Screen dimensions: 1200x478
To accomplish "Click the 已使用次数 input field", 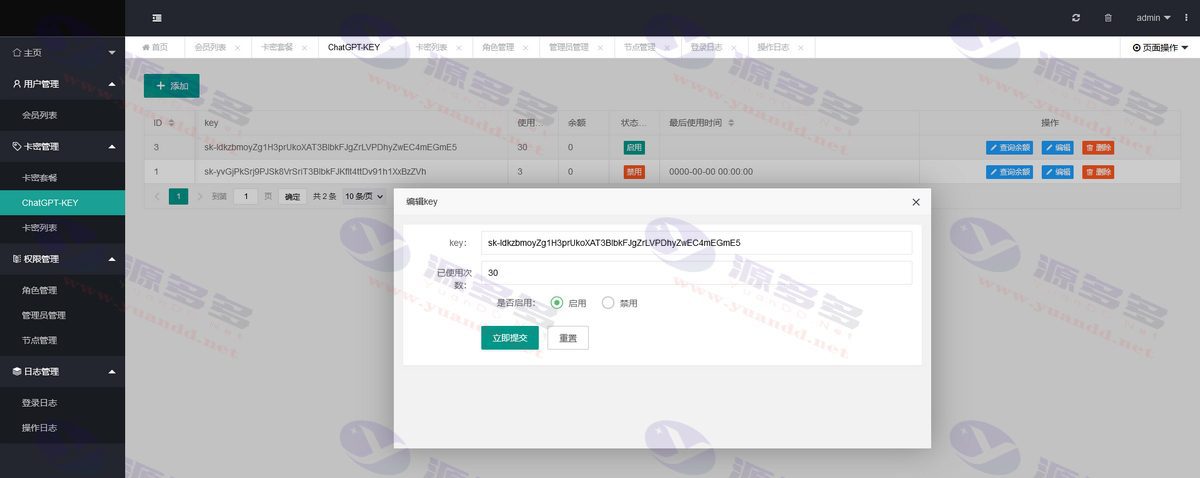I will (x=696, y=273).
